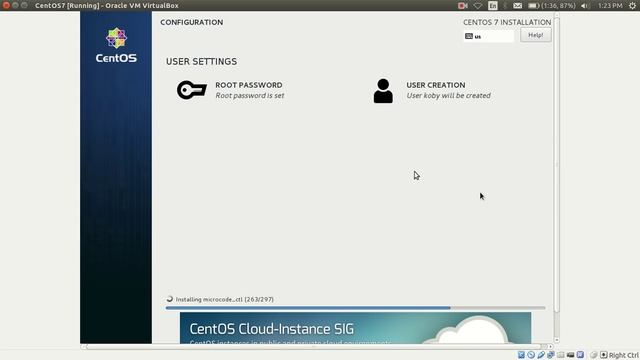Open the 'En' input source indicator
640x360 pixels.
tap(493, 5)
